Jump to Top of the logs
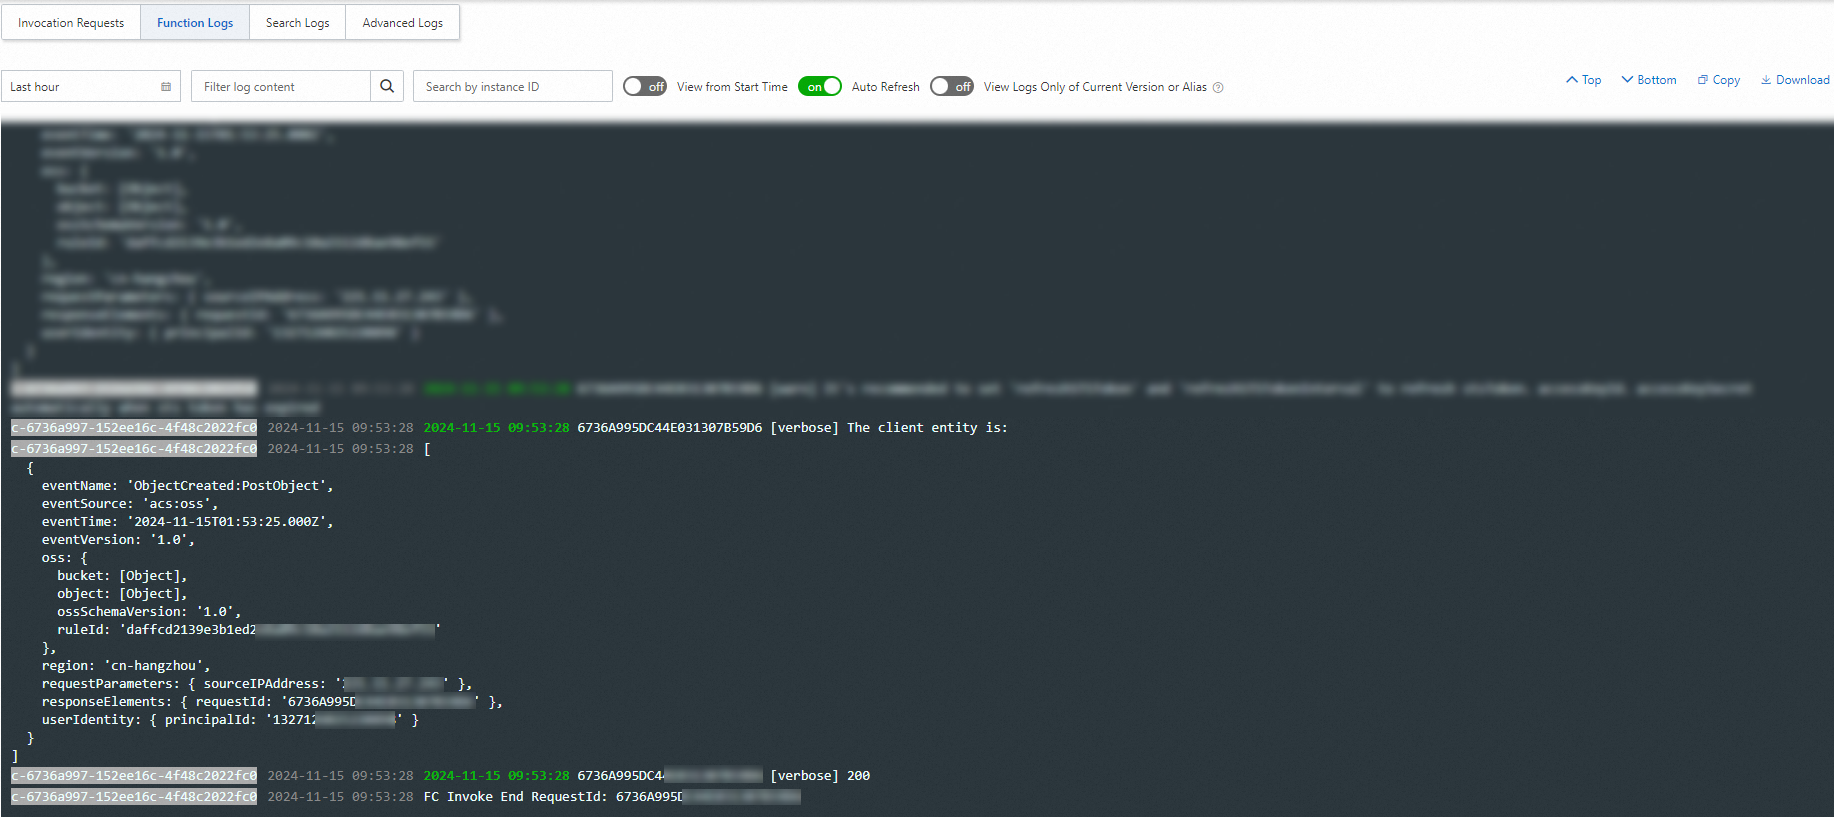 (x=1583, y=80)
